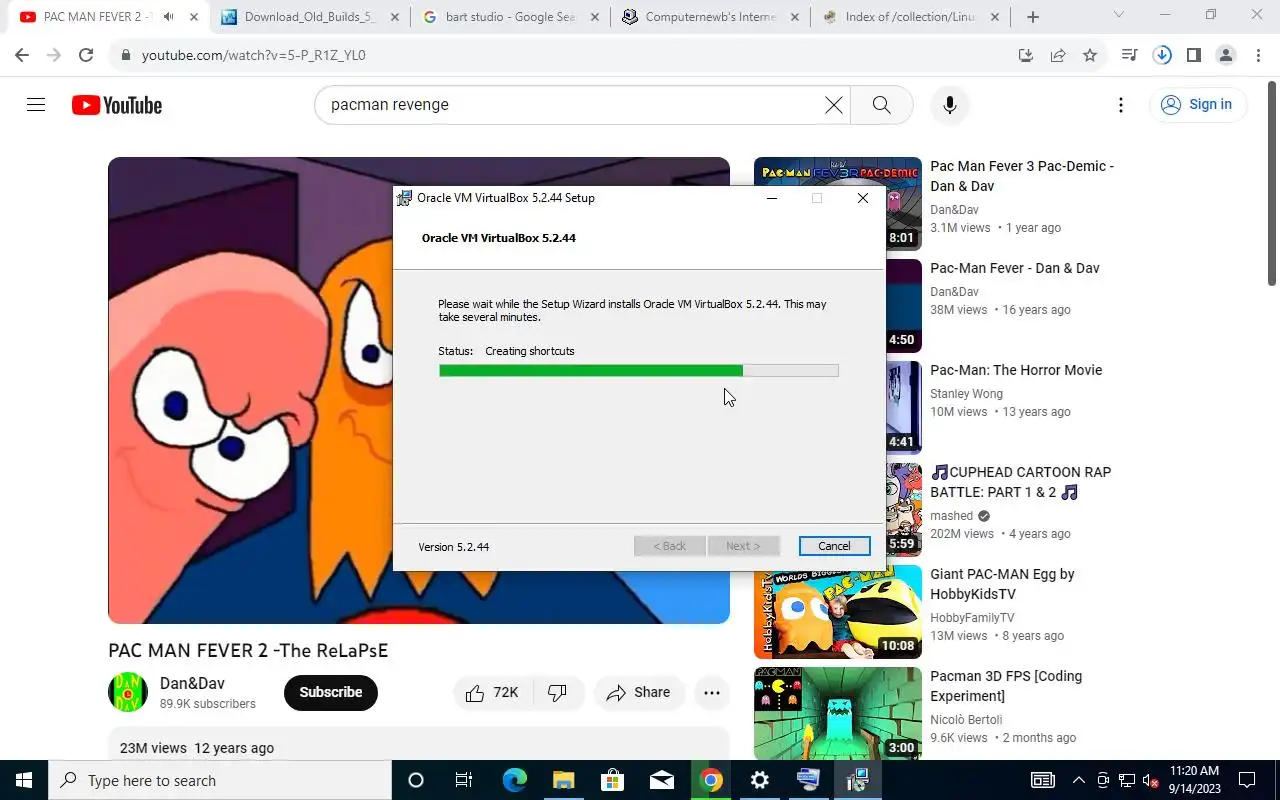
Task: Open Pac-Man: The Horror Movie title
Action: pyautogui.click(x=1016, y=370)
